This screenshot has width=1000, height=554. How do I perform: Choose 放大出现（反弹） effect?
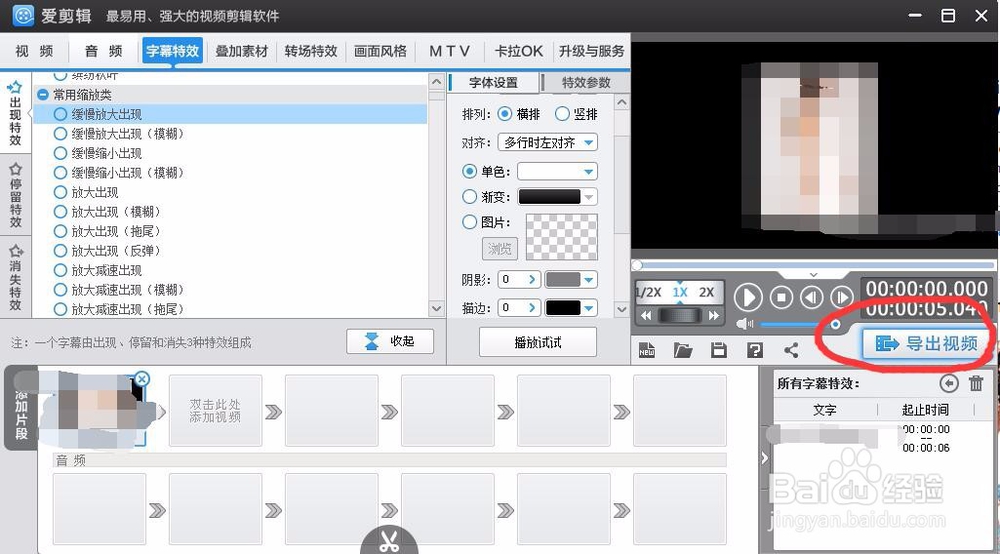(107, 251)
